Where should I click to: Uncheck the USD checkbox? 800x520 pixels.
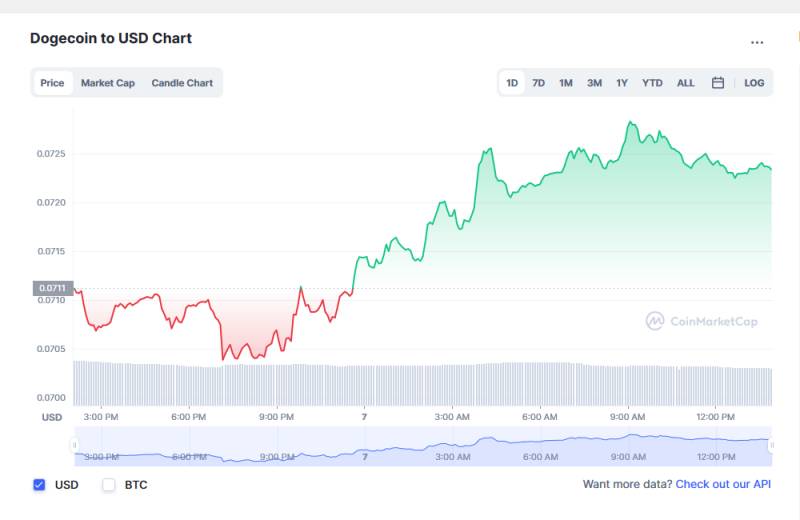point(39,485)
